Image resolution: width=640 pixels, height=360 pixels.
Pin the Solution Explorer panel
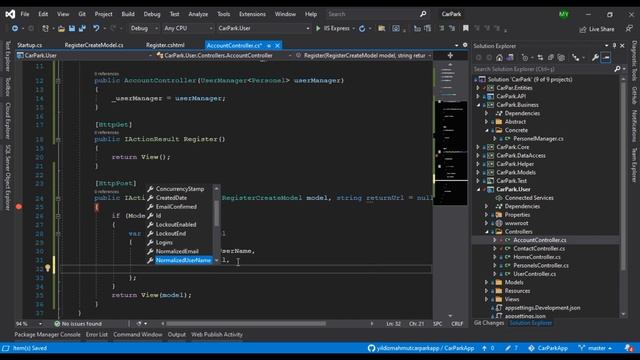click(x=614, y=46)
